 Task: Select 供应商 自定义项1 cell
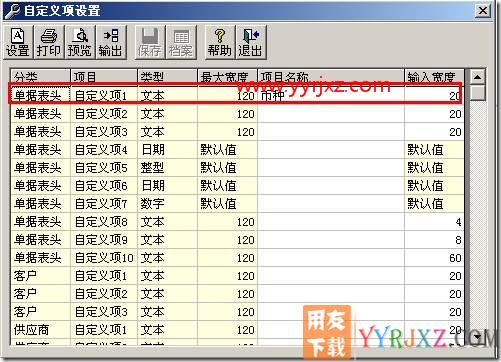click(x=104, y=330)
